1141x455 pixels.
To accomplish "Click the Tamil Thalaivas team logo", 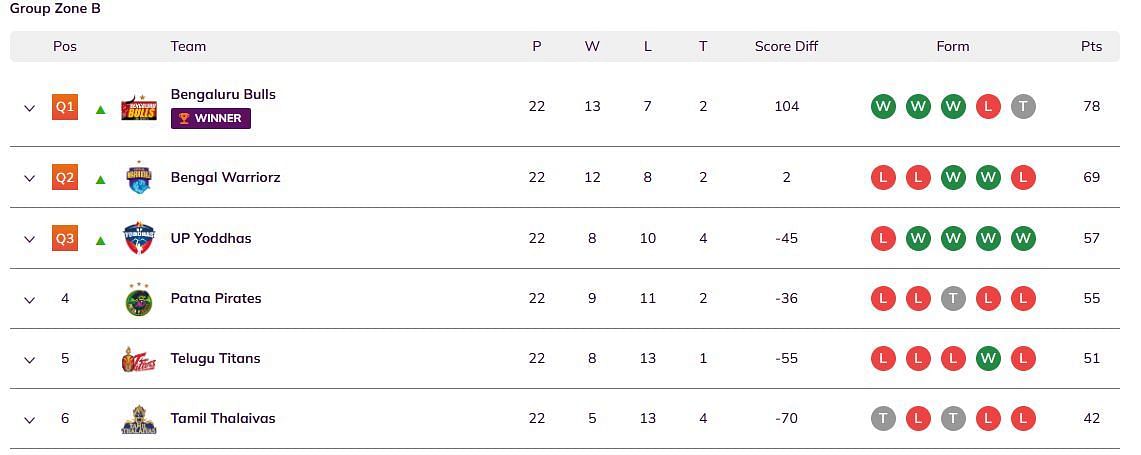I will pyautogui.click(x=139, y=419).
